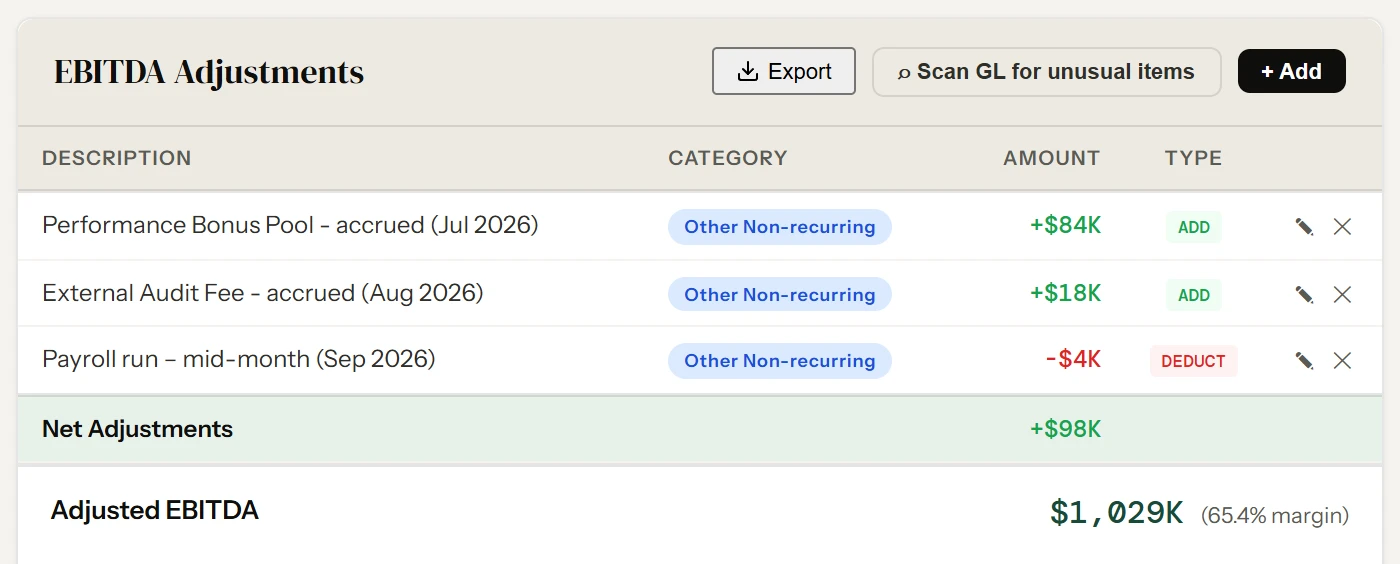Remove the Payroll run mid-month adjustment
Screen dimensions: 1400x564
click(1342, 360)
